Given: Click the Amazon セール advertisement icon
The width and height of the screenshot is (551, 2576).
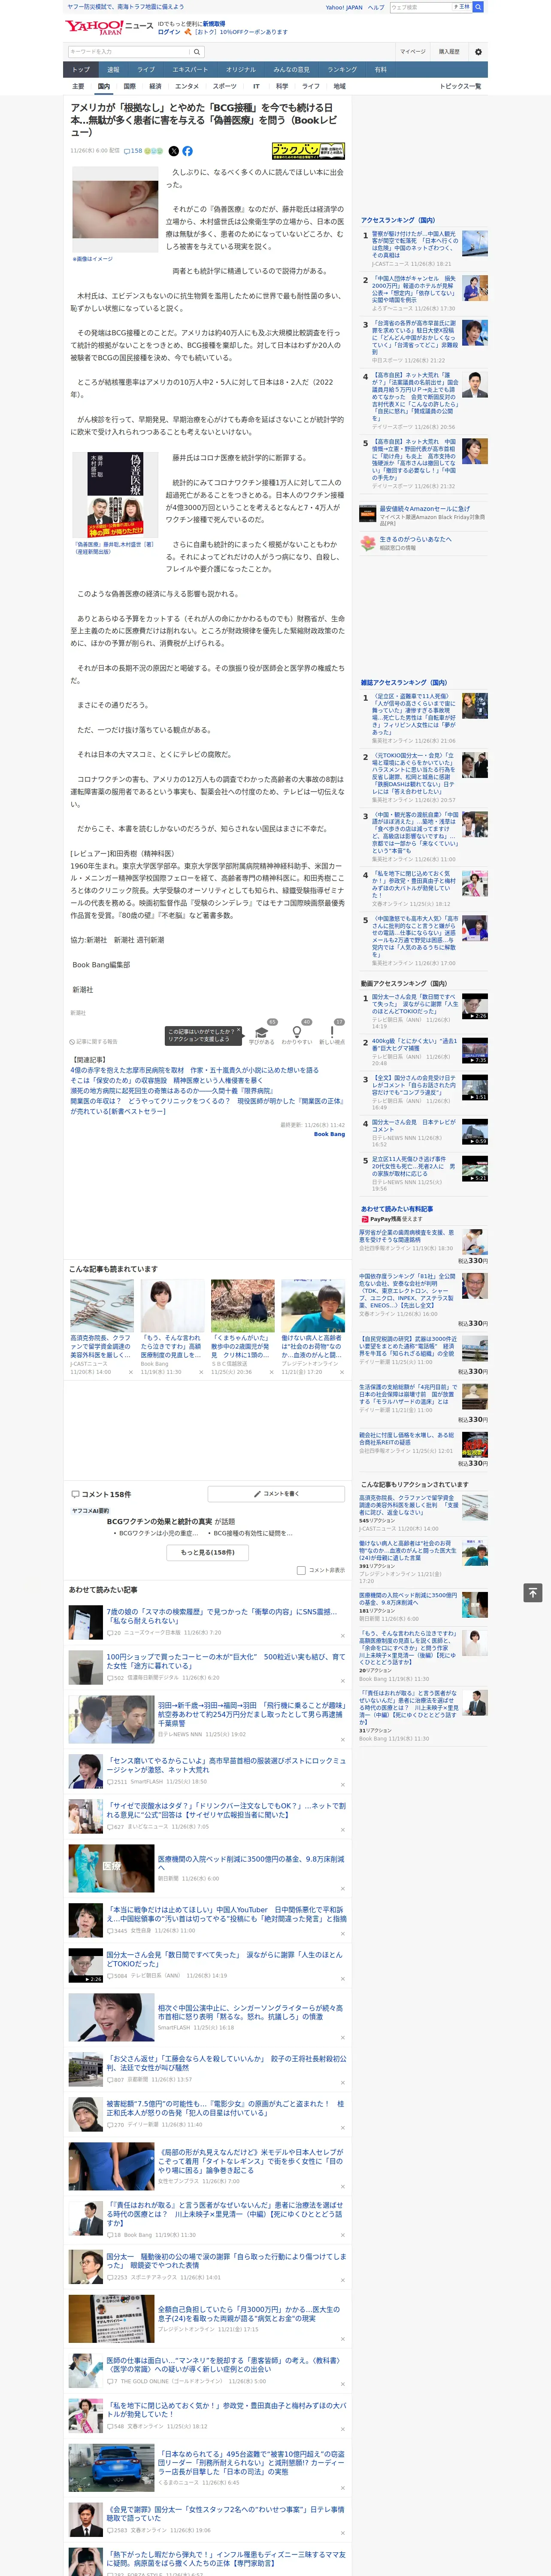Looking at the screenshot, I should [x=368, y=514].
